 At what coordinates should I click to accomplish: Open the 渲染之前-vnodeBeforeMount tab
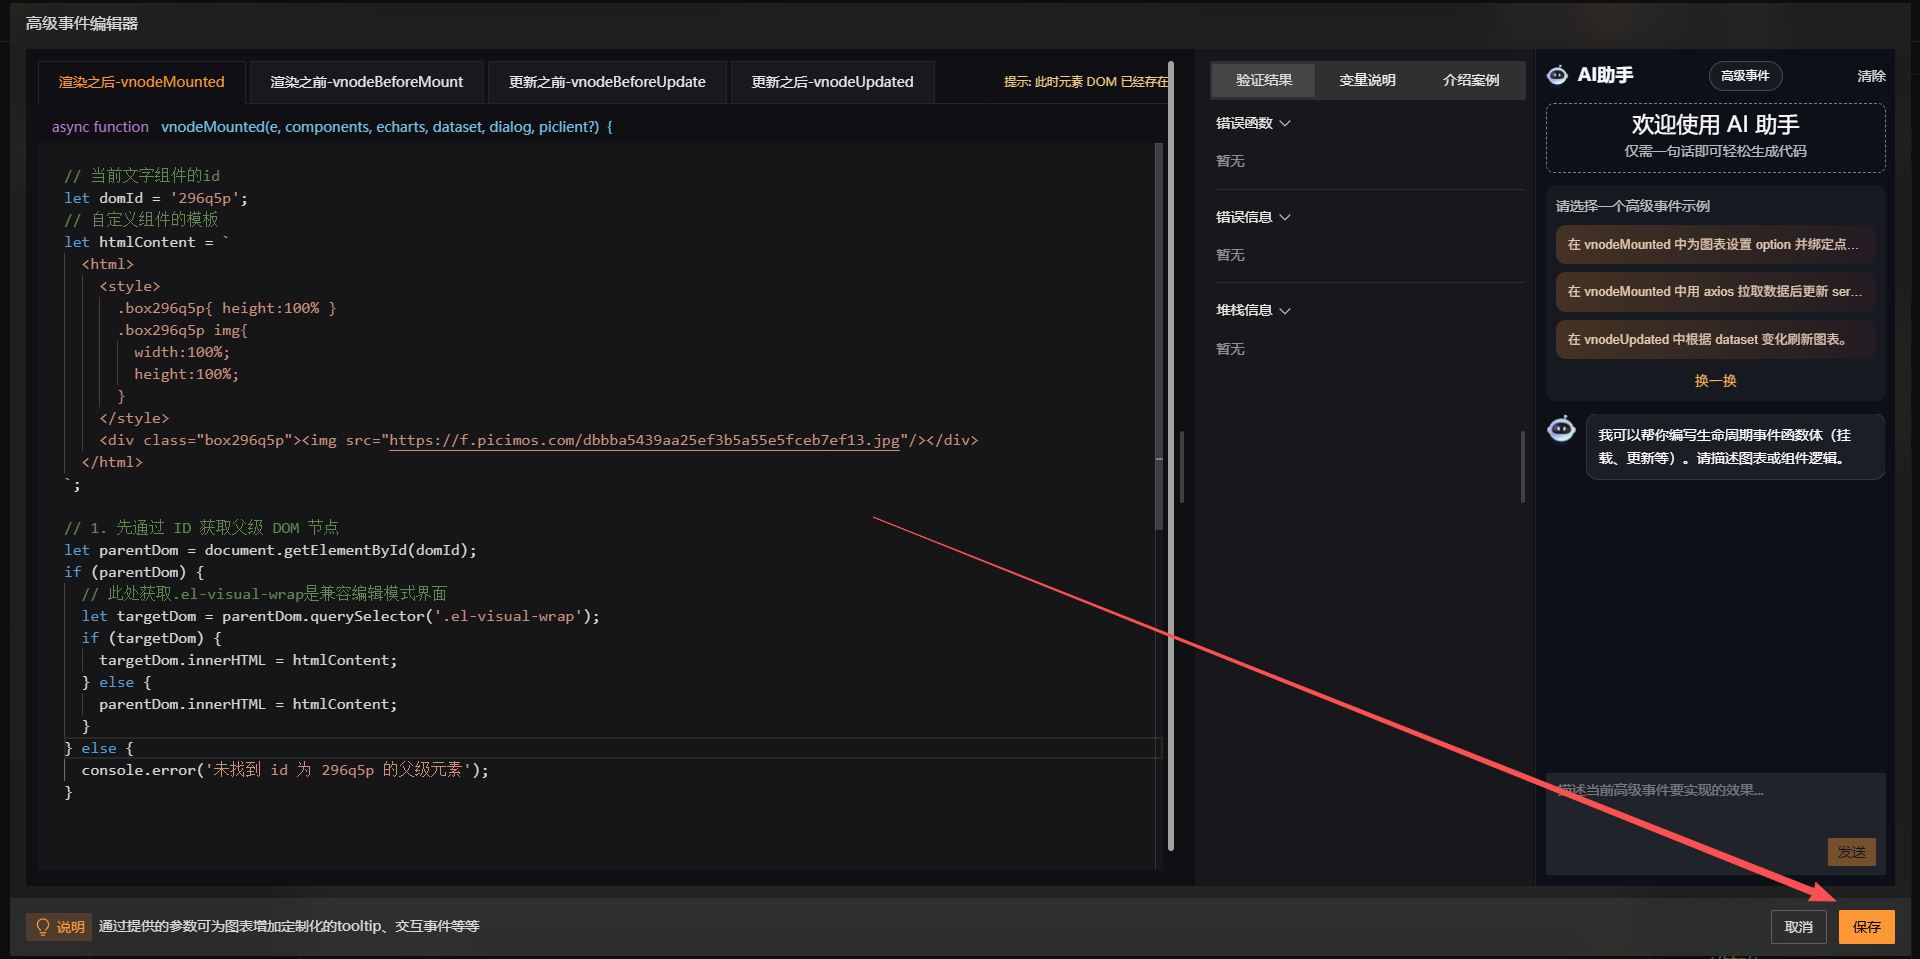(367, 82)
